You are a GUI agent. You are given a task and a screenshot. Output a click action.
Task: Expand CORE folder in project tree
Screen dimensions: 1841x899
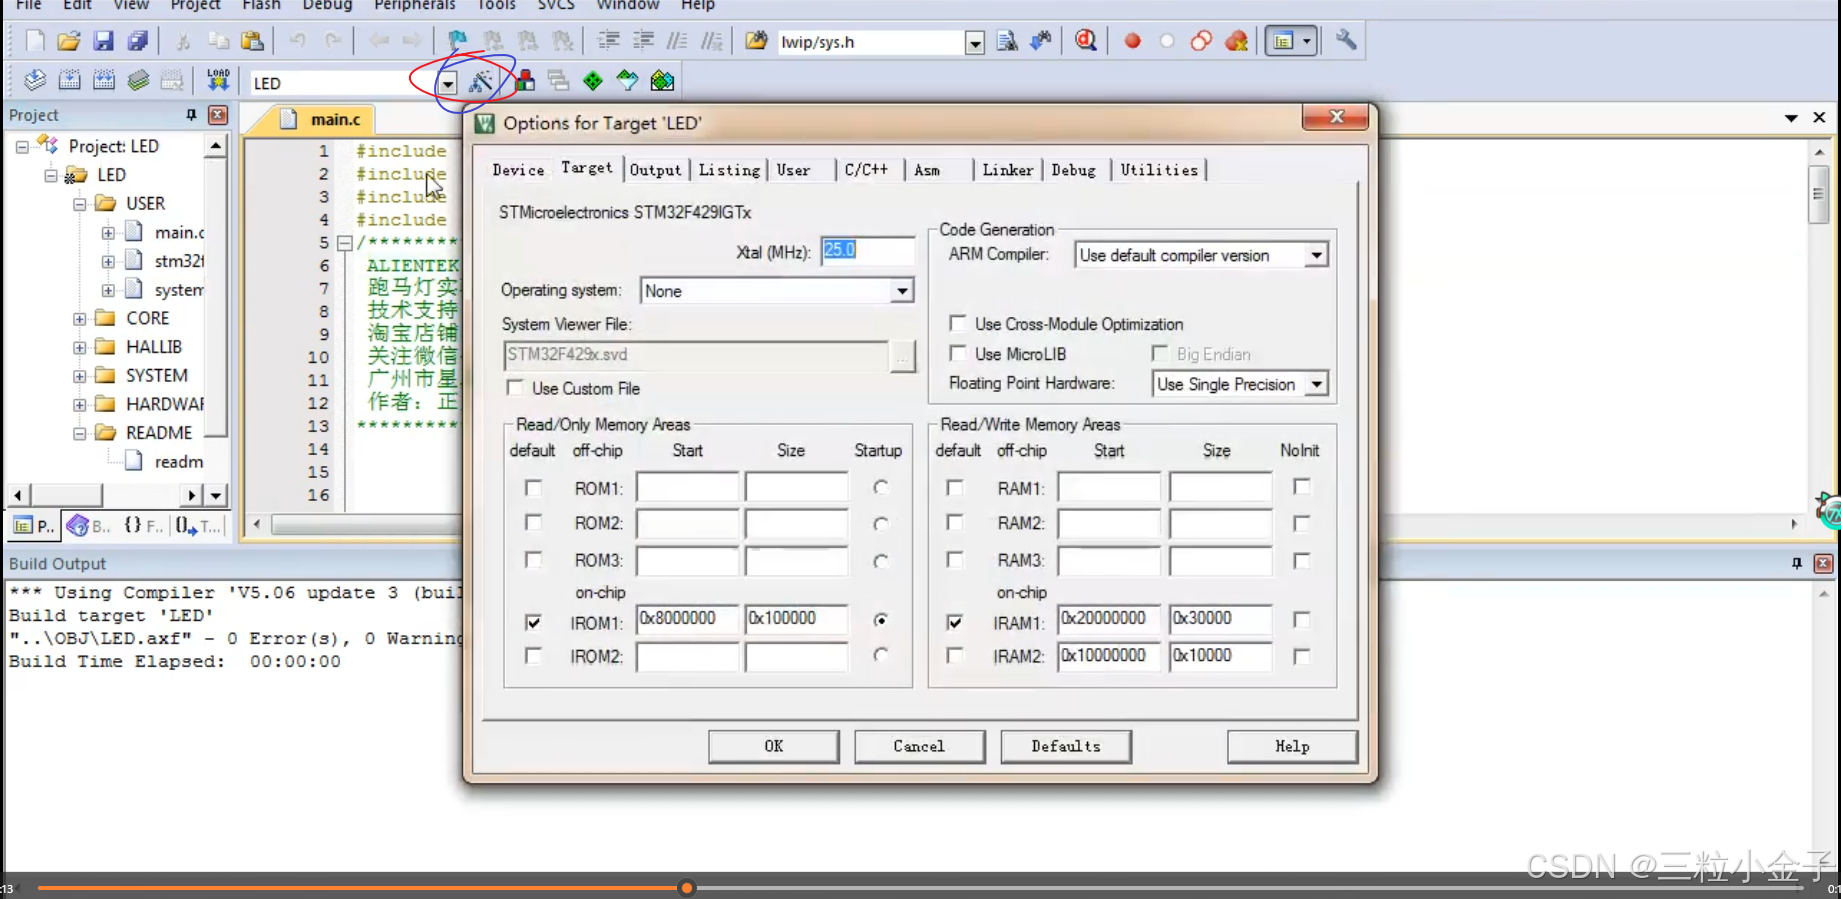click(x=79, y=319)
